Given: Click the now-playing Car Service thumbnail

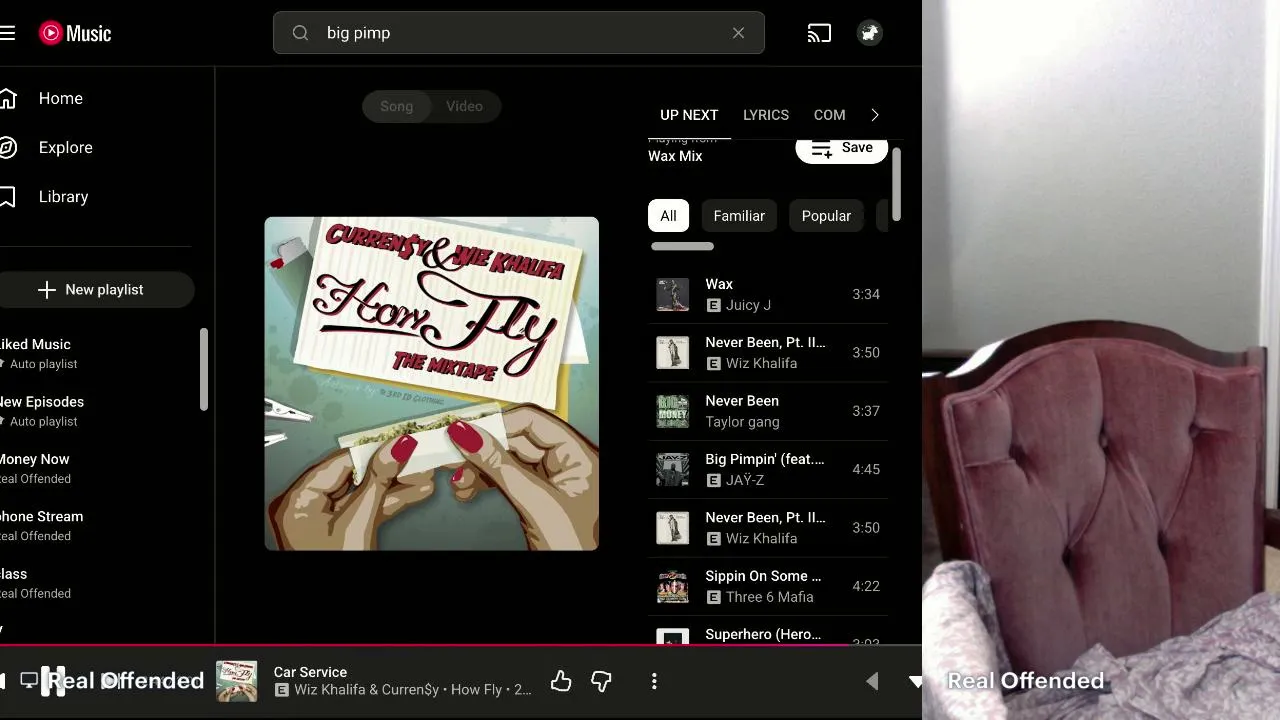Looking at the screenshot, I should 237,681.
